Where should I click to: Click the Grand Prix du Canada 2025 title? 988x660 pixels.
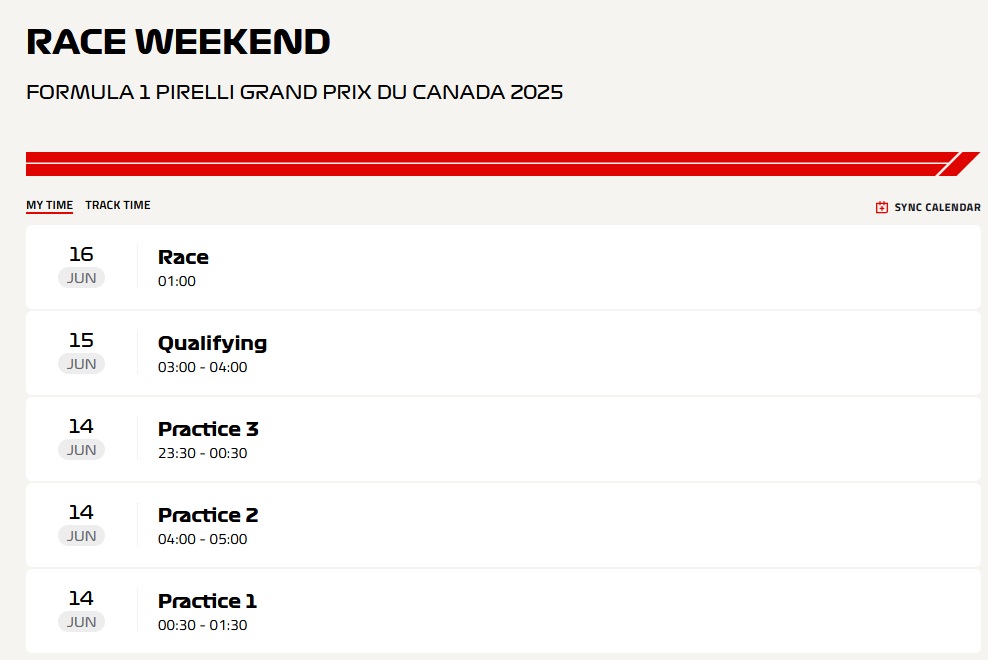pyautogui.click(x=294, y=92)
